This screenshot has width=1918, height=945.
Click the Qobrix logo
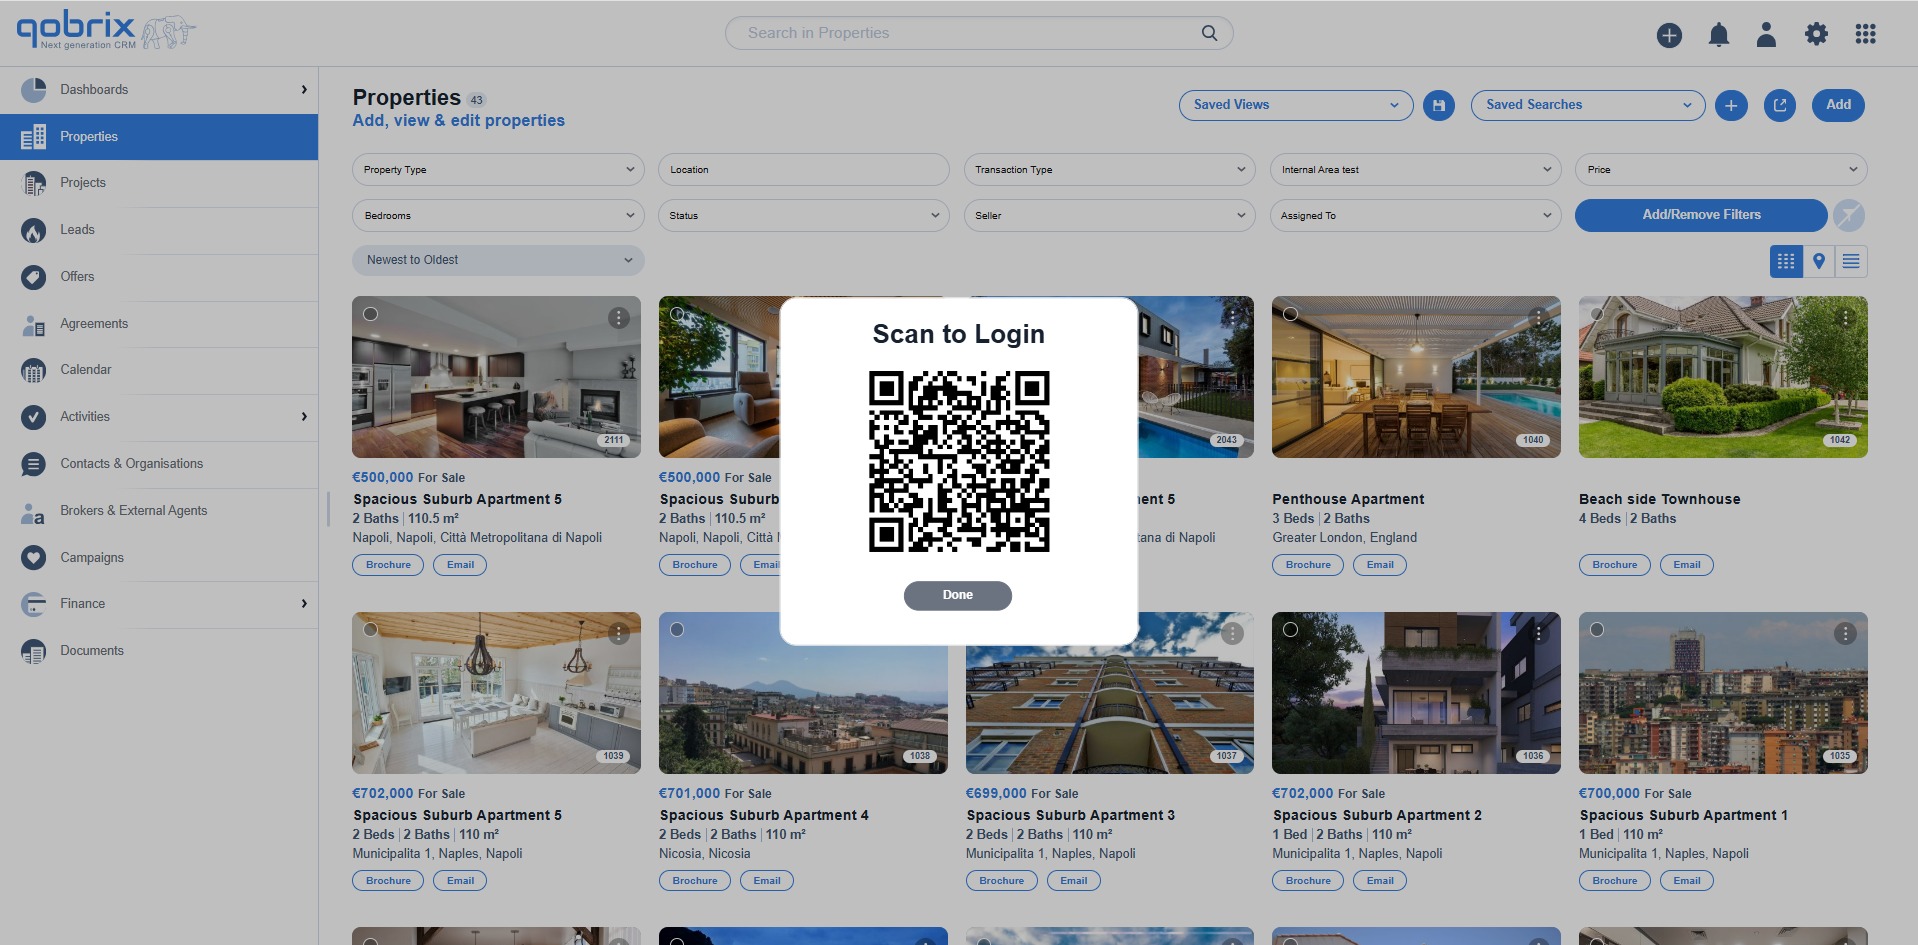click(x=105, y=32)
